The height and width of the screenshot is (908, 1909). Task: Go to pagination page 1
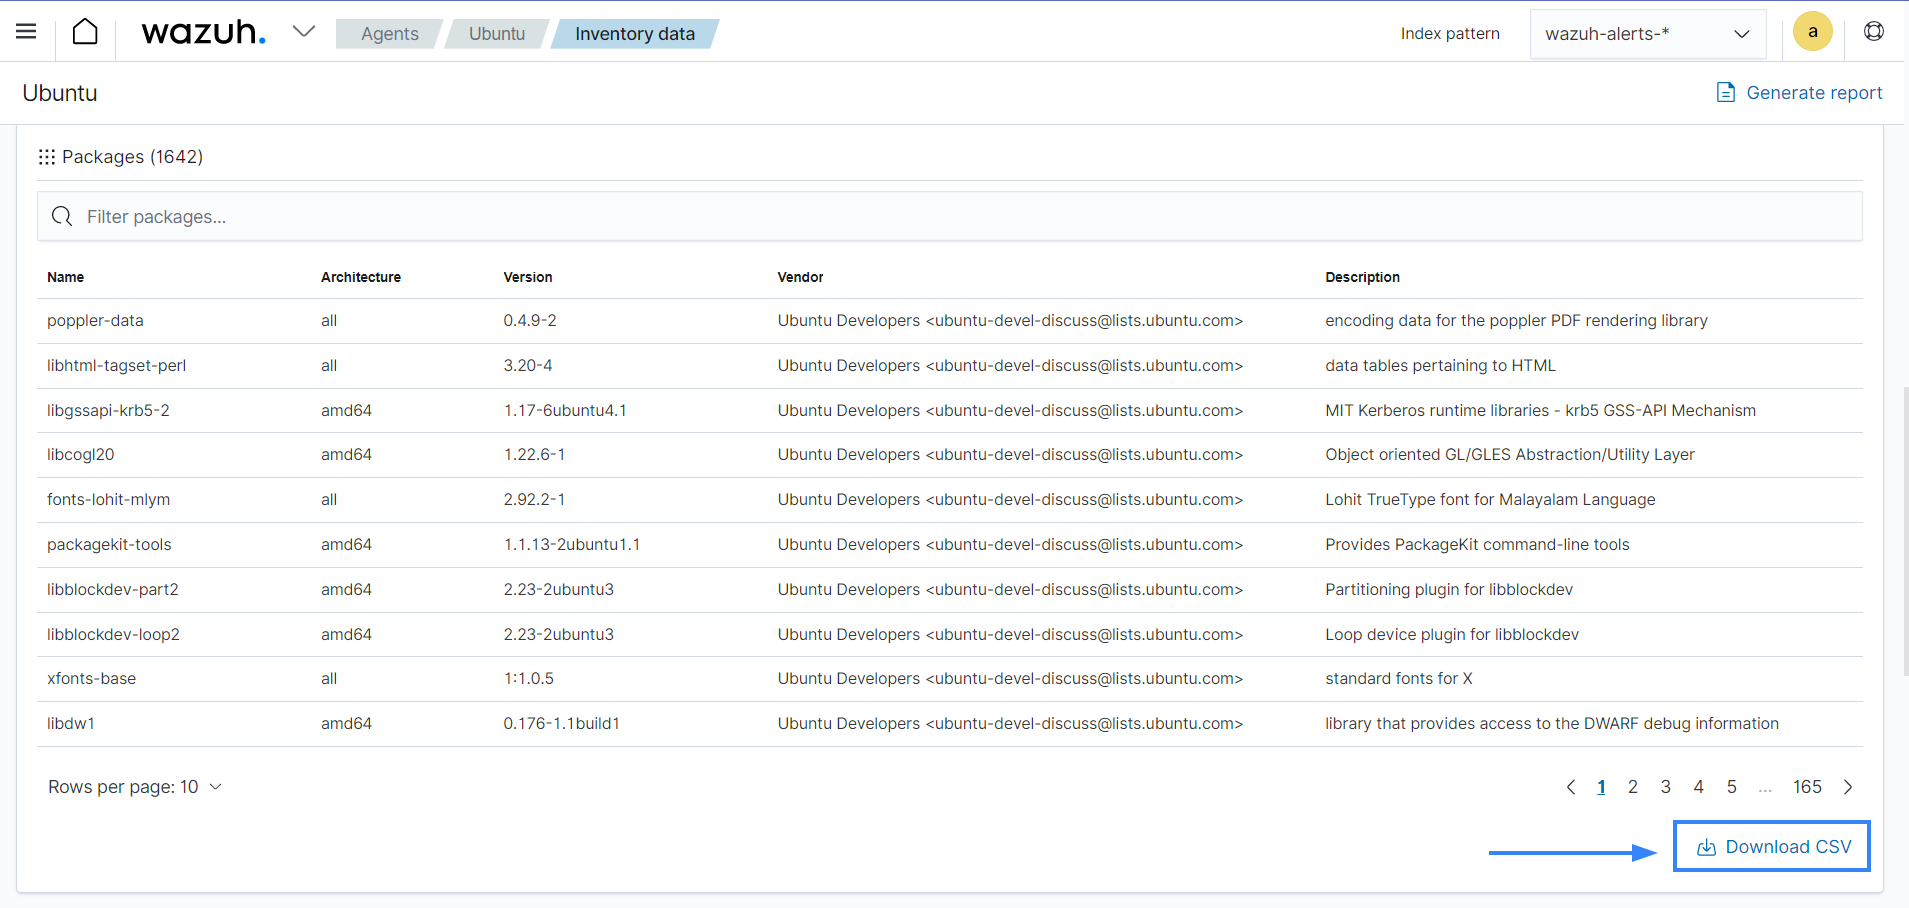pyautogui.click(x=1601, y=787)
